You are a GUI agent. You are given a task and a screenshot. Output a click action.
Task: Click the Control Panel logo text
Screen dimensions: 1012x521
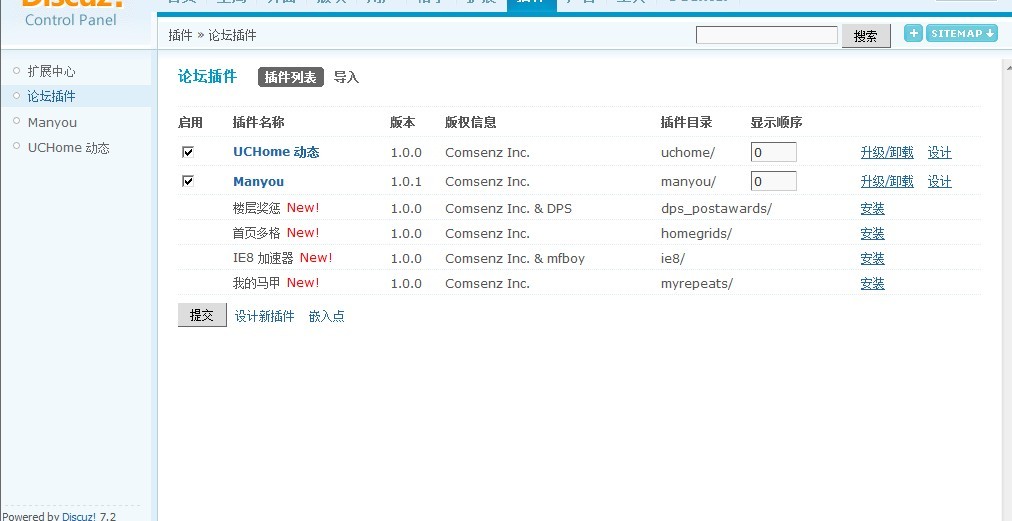coord(71,20)
